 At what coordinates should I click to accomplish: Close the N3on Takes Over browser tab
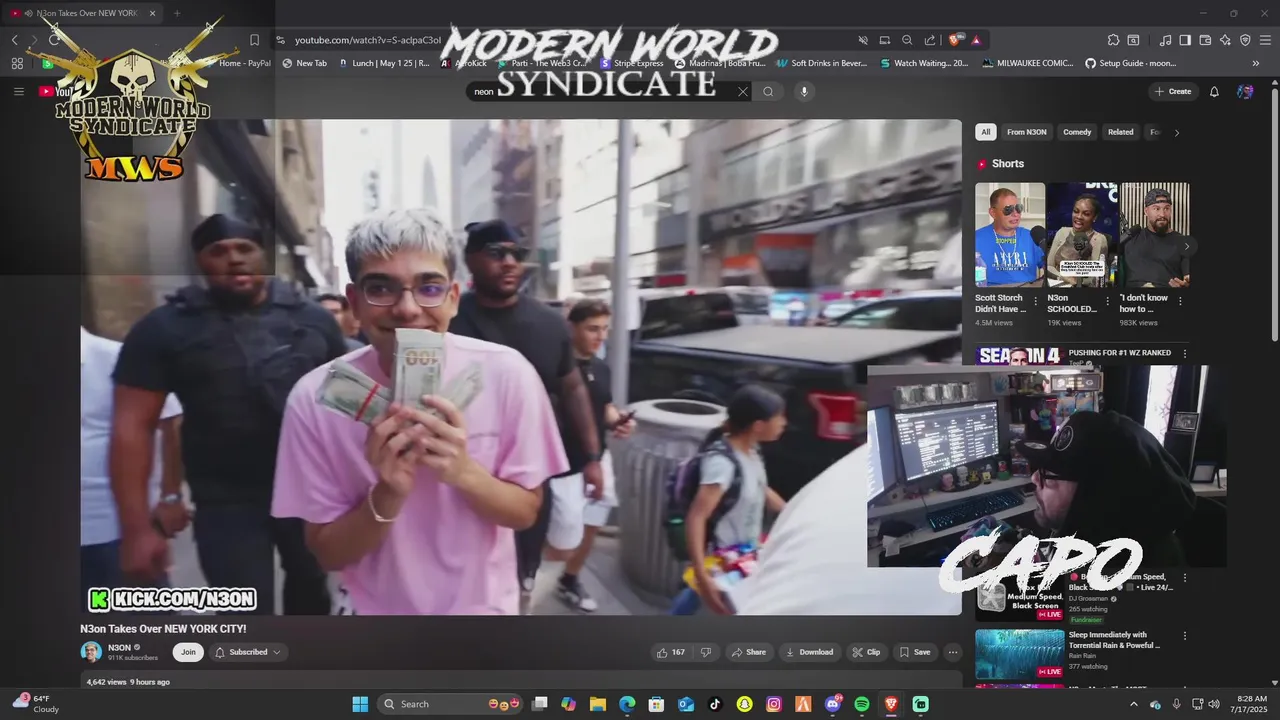pos(152,13)
